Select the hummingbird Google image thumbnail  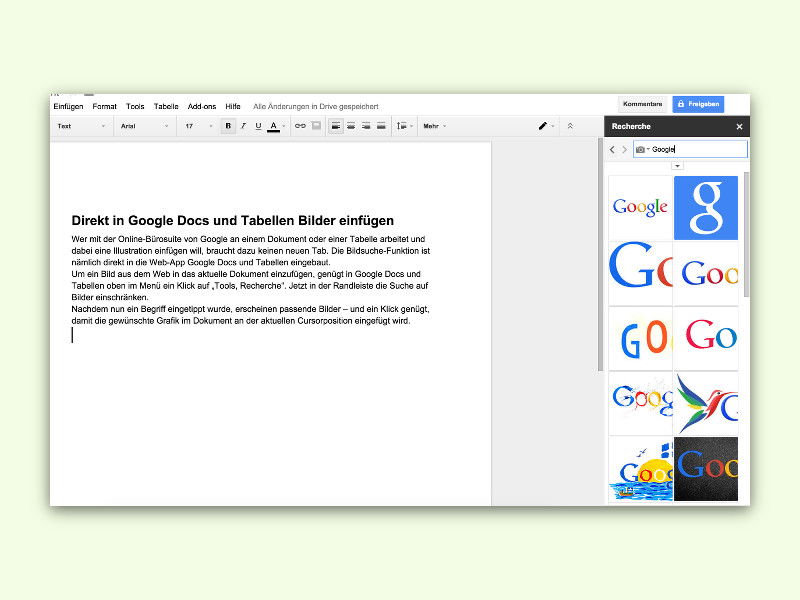[706, 404]
